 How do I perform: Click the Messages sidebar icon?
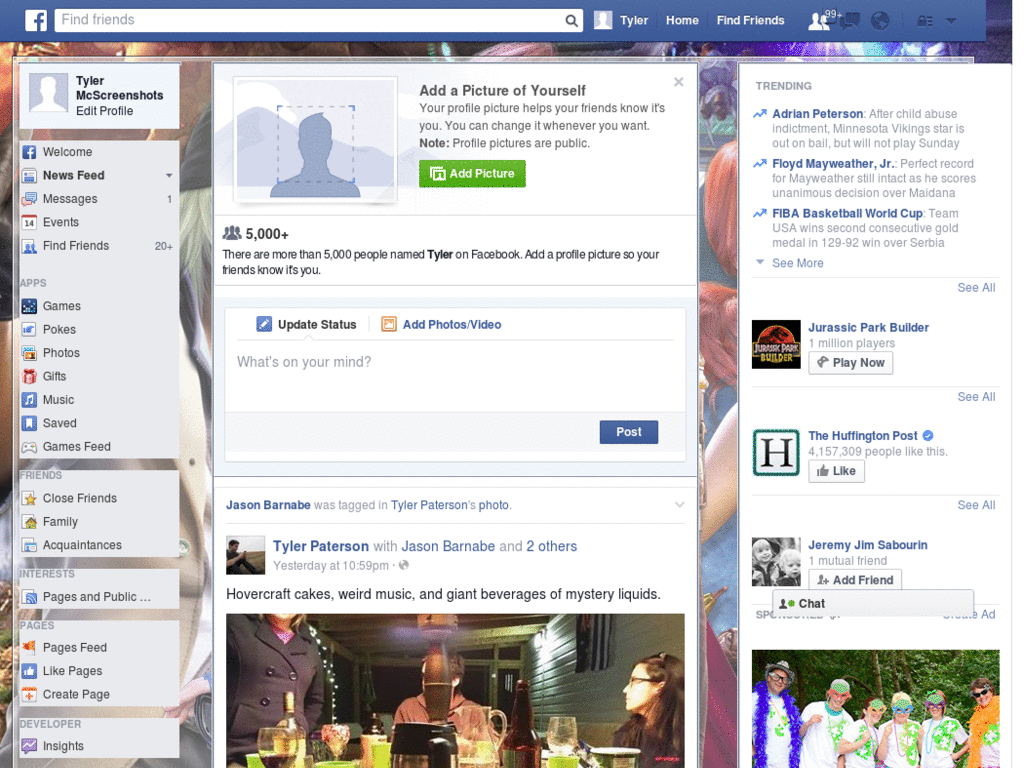point(29,199)
